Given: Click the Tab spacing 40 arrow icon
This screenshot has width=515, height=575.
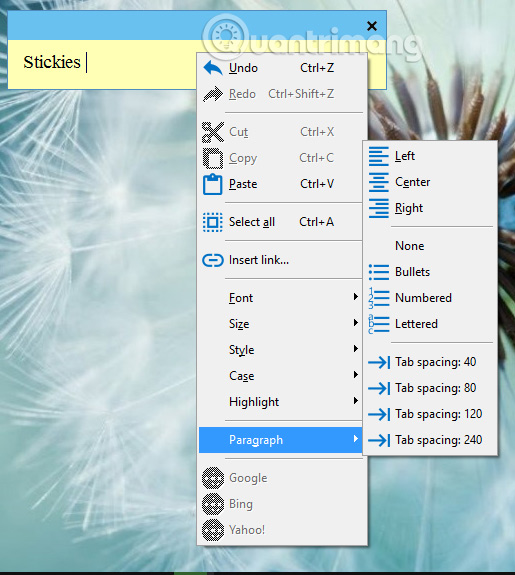Looking at the screenshot, I should tap(379, 362).
